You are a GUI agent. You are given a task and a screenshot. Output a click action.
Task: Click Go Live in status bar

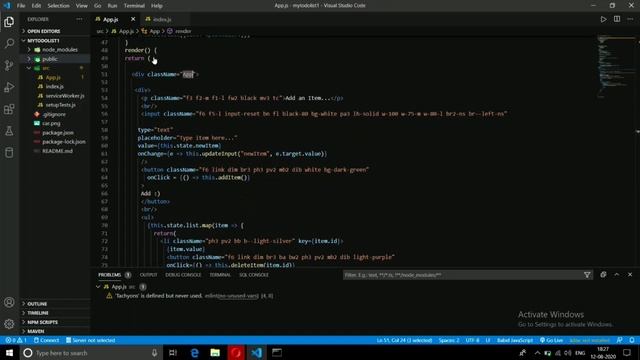551,340
